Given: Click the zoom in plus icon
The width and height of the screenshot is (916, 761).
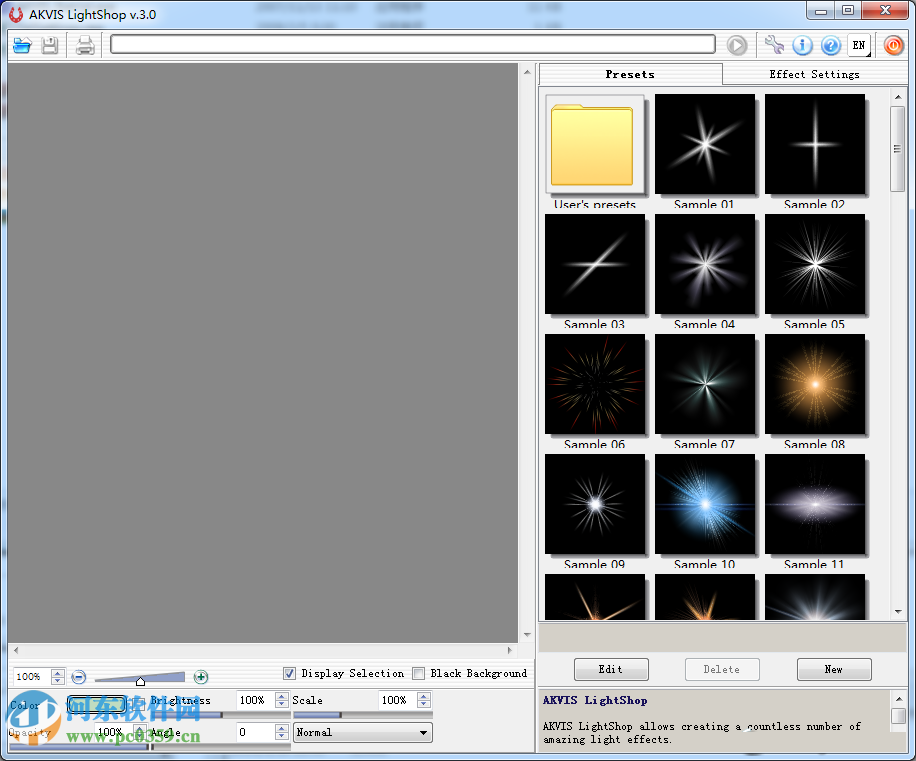Looking at the screenshot, I should 201,677.
